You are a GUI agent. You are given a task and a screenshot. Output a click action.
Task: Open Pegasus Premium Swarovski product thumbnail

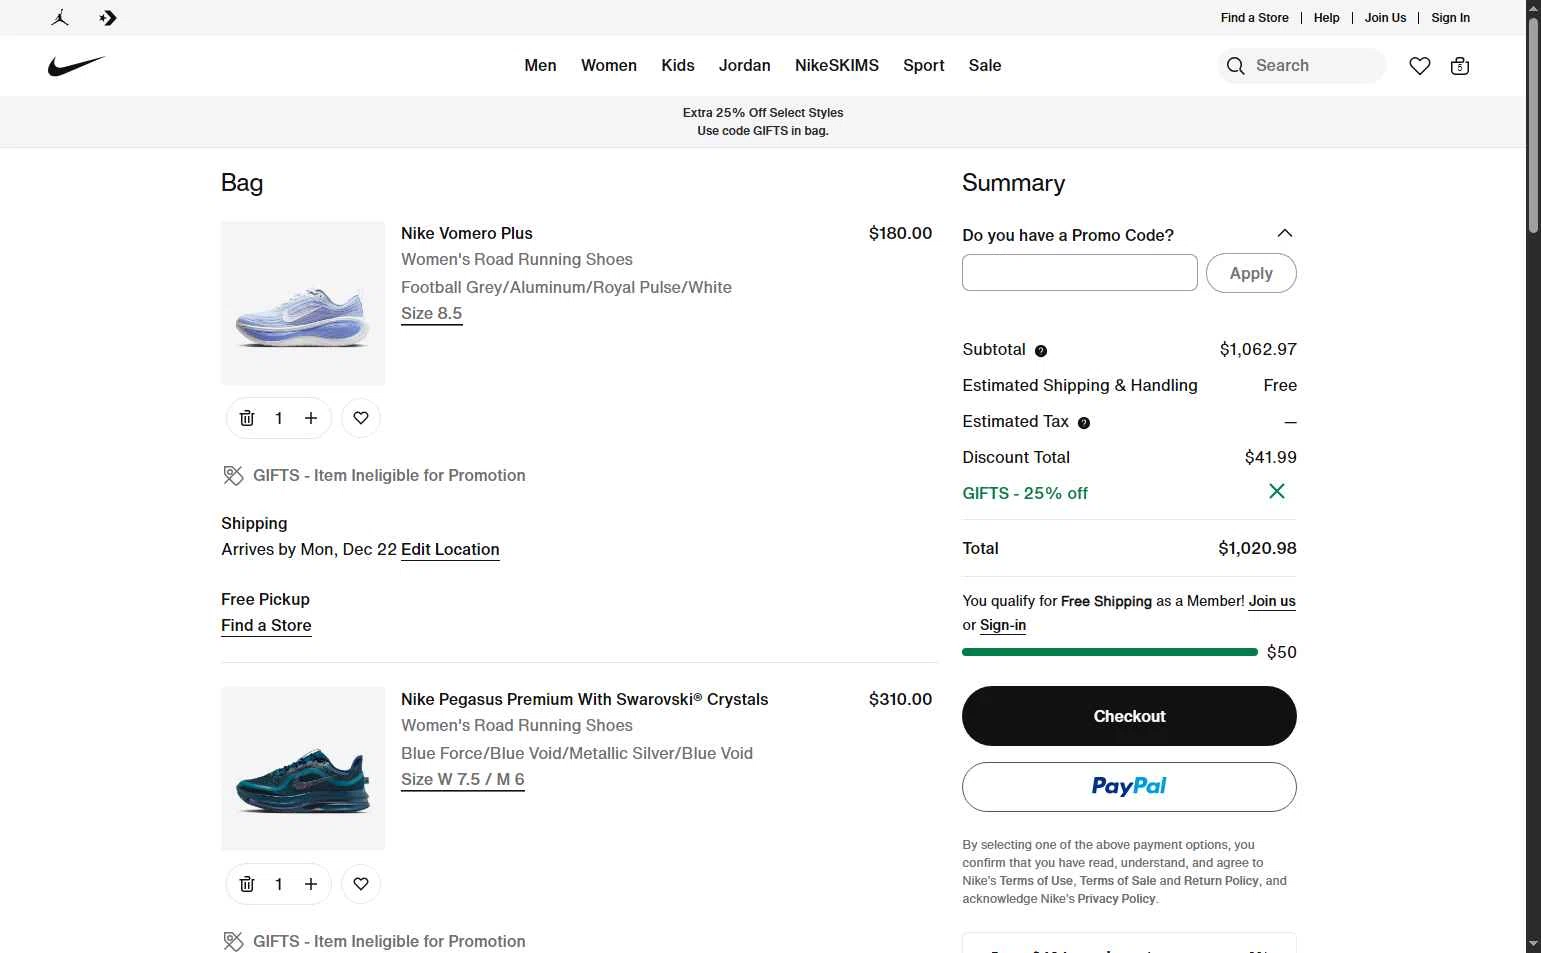coord(303,768)
